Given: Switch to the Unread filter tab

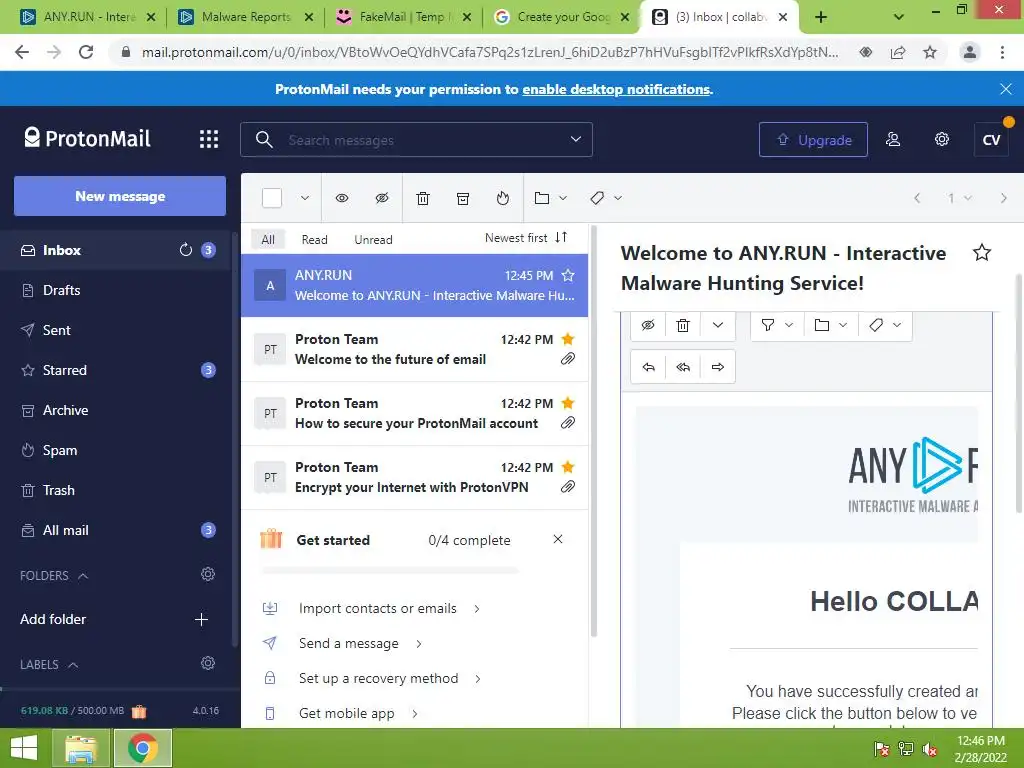Looking at the screenshot, I should [x=374, y=240].
